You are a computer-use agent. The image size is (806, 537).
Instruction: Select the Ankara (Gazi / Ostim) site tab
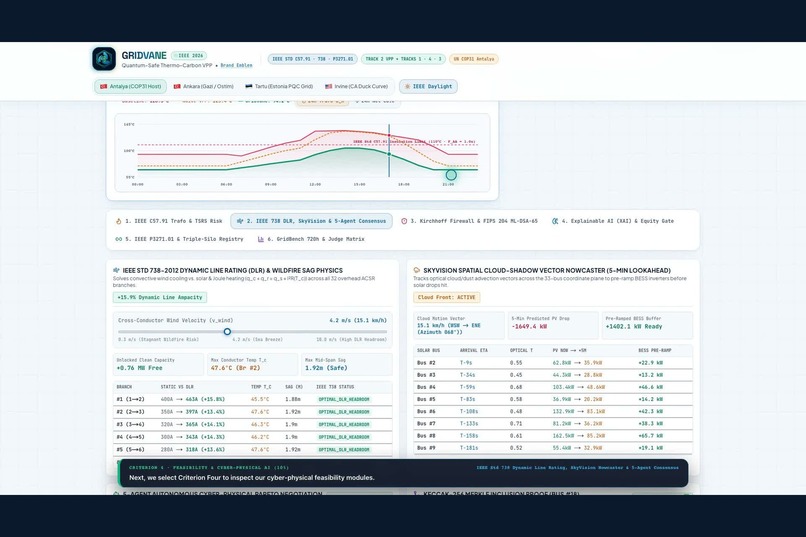point(204,86)
